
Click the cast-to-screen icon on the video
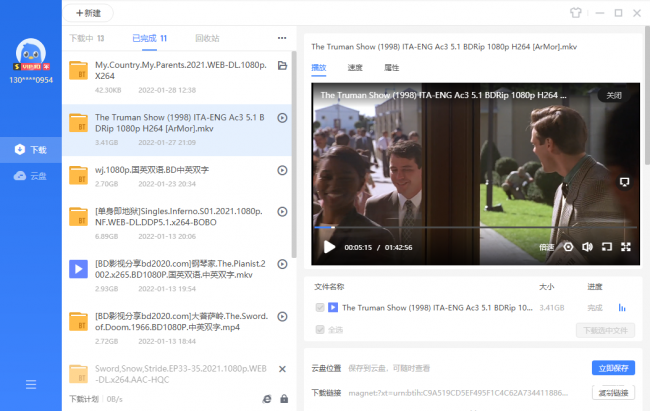tap(624, 182)
